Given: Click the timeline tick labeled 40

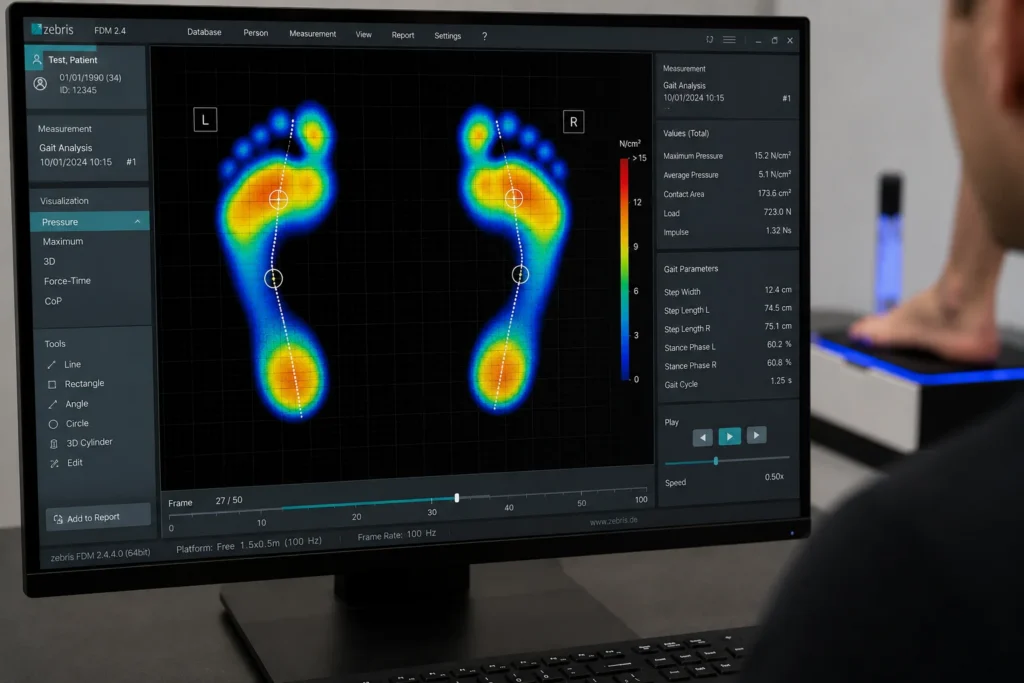Looking at the screenshot, I should pyautogui.click(x=509, y=507).
